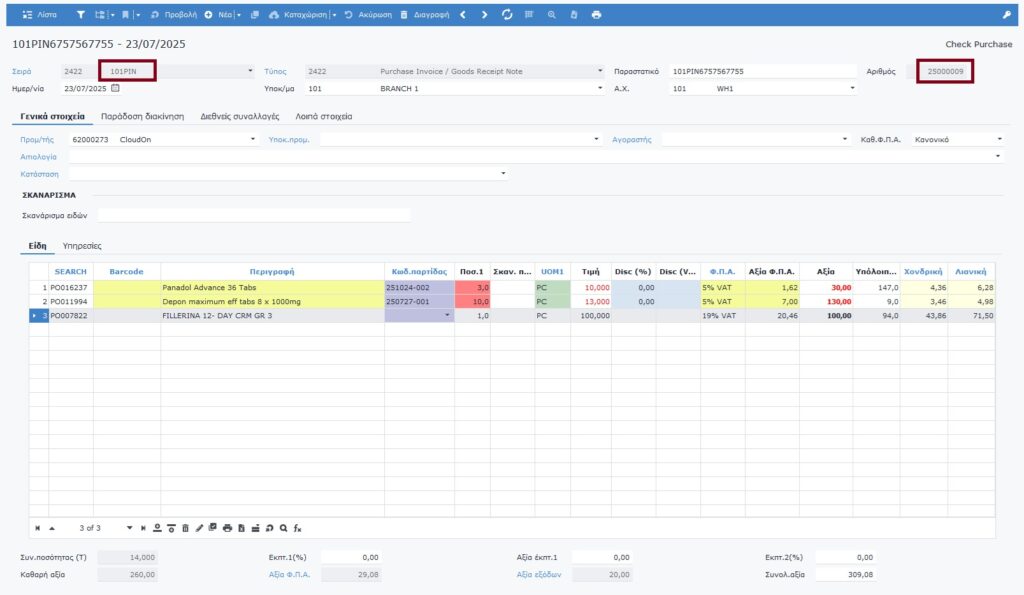Click the filter funnel icon in top toolbar

[81, 15]
